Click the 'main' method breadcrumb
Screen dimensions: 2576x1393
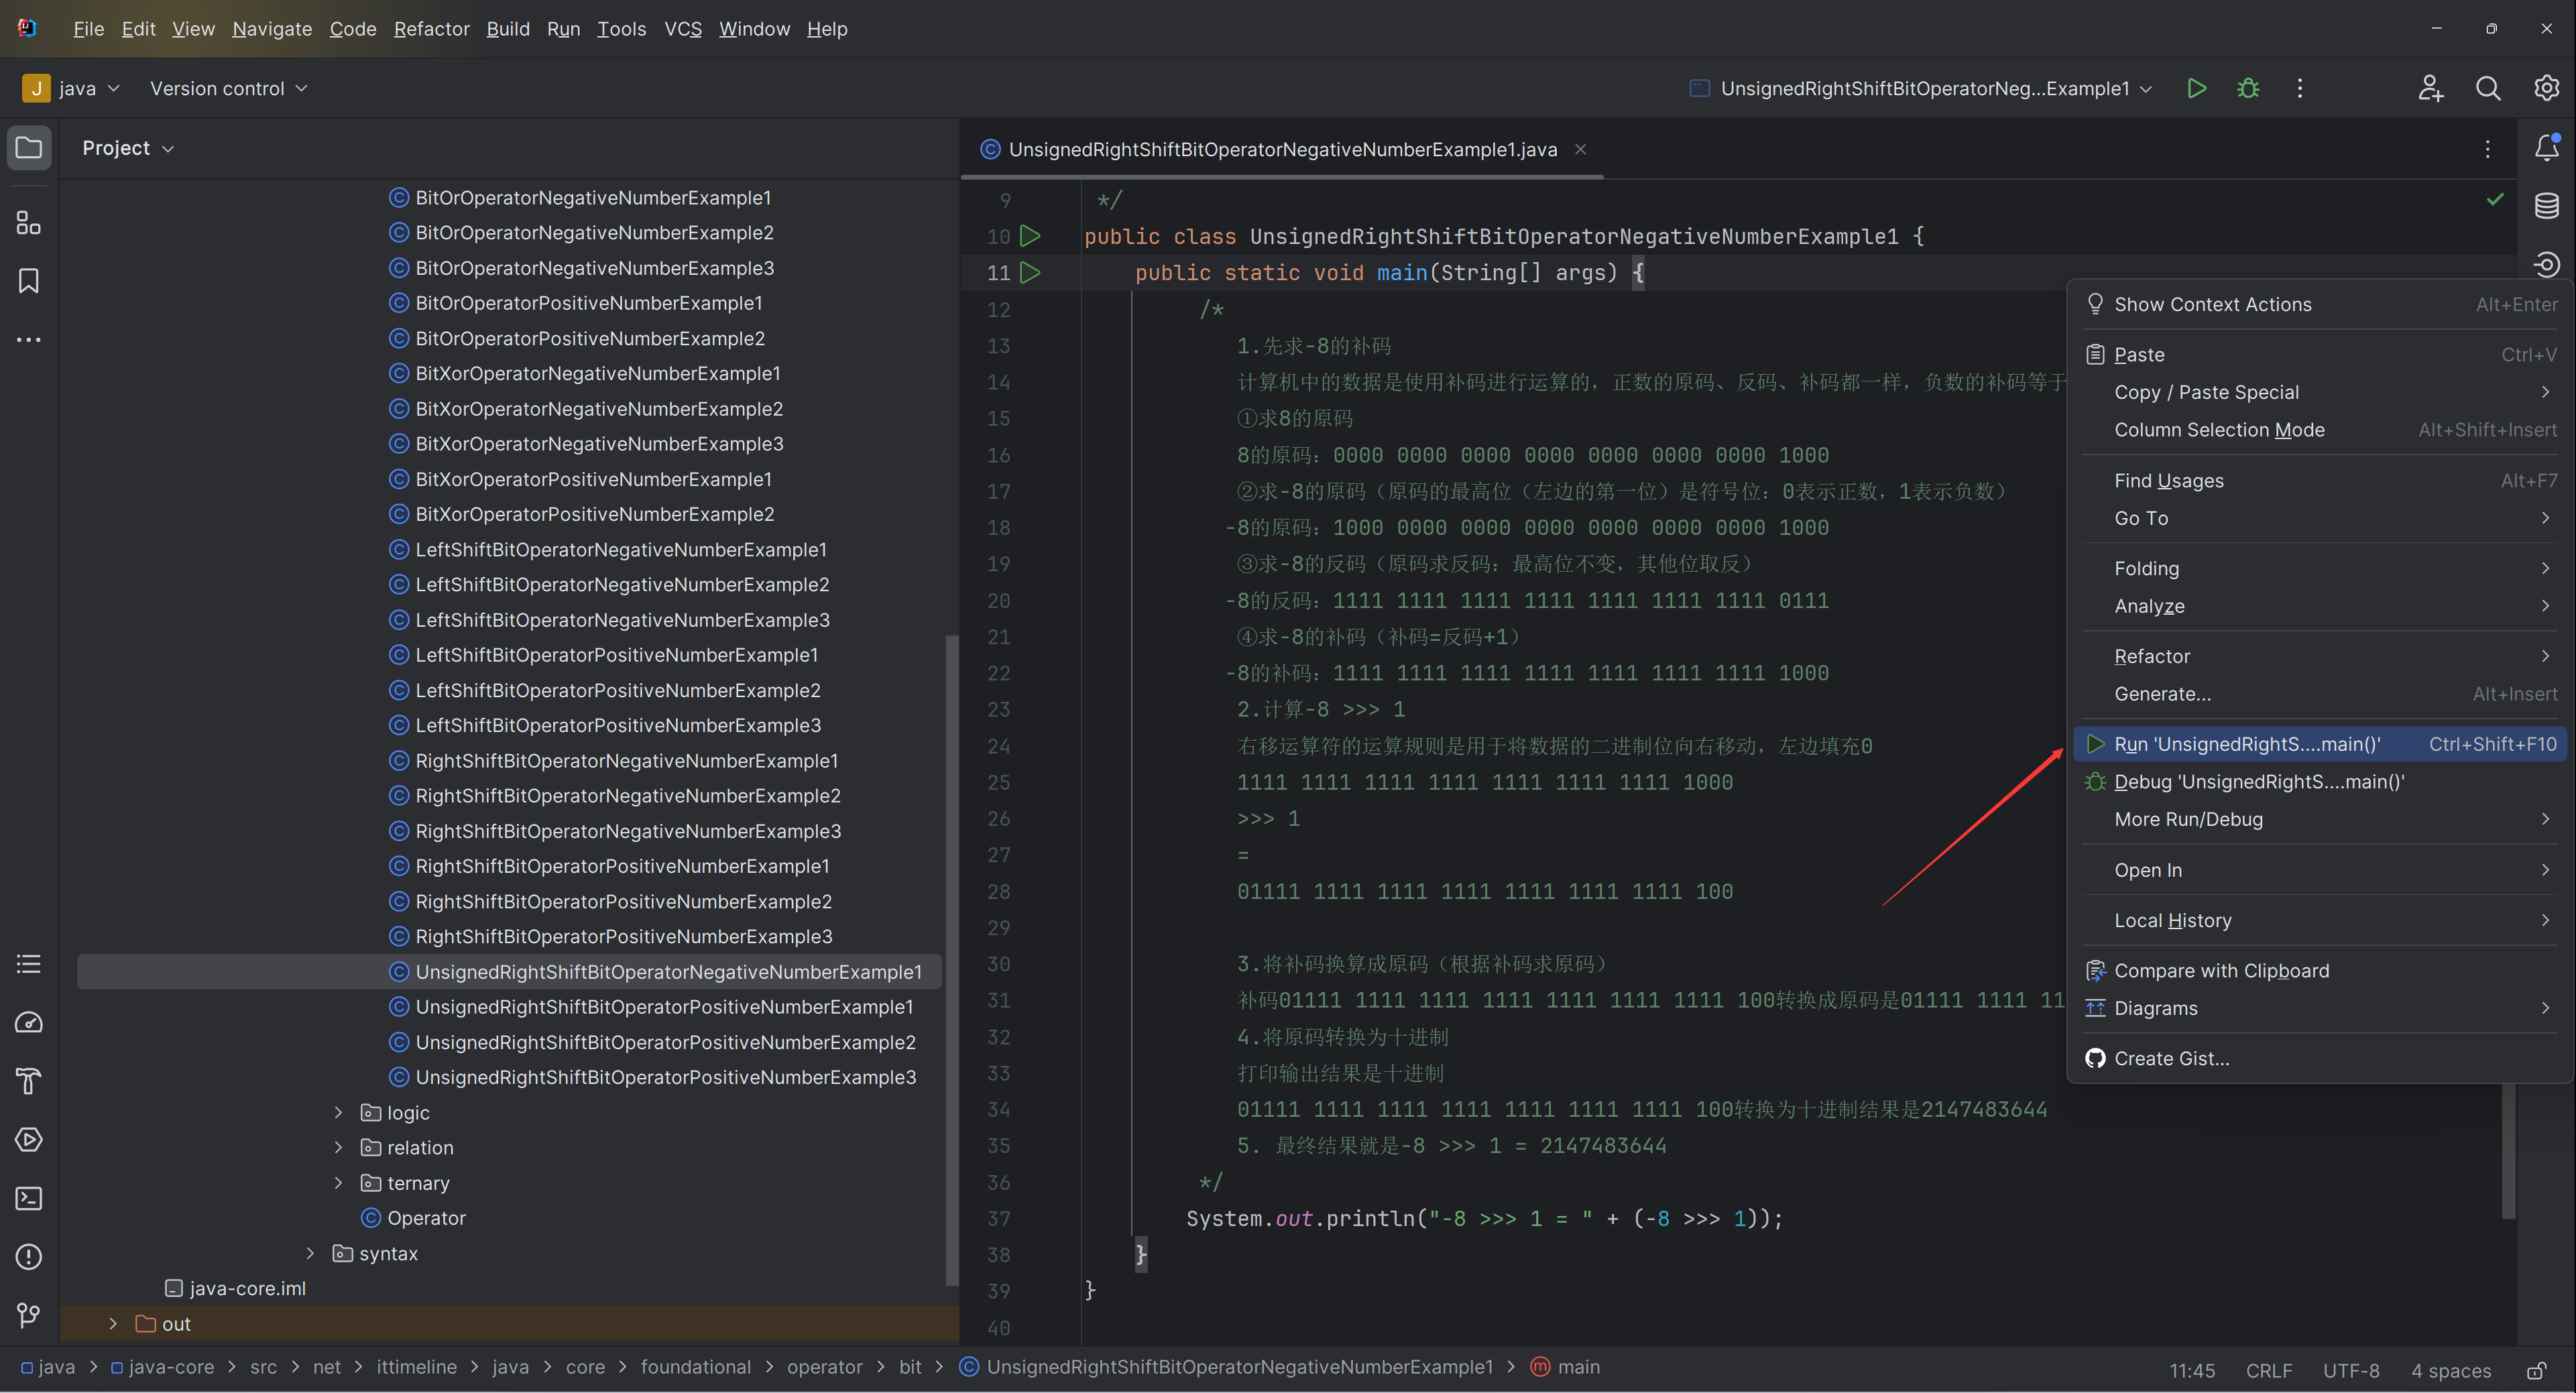tap(1566, 1367)
